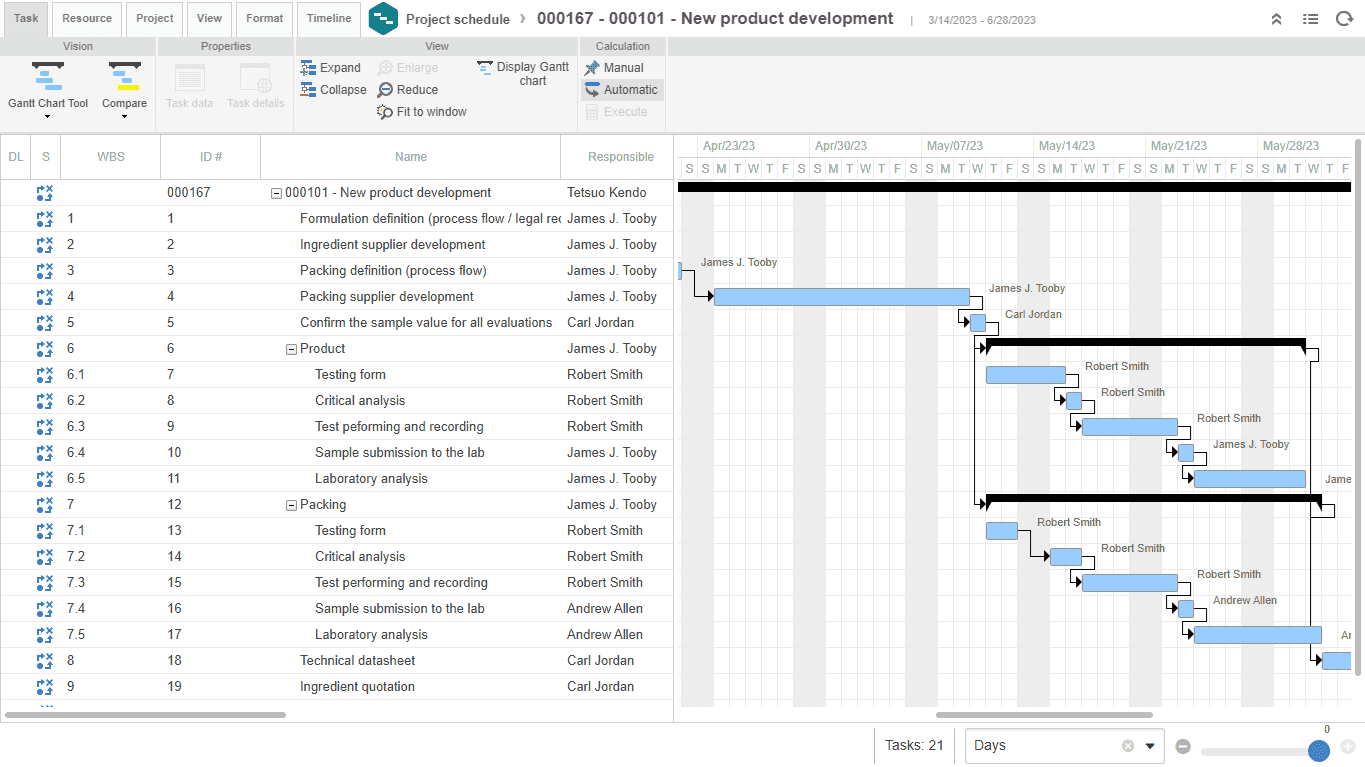This screenshot has width=1365, height=767.
Task: Click the Tasks: 21 status text
Action: (914, 746)
